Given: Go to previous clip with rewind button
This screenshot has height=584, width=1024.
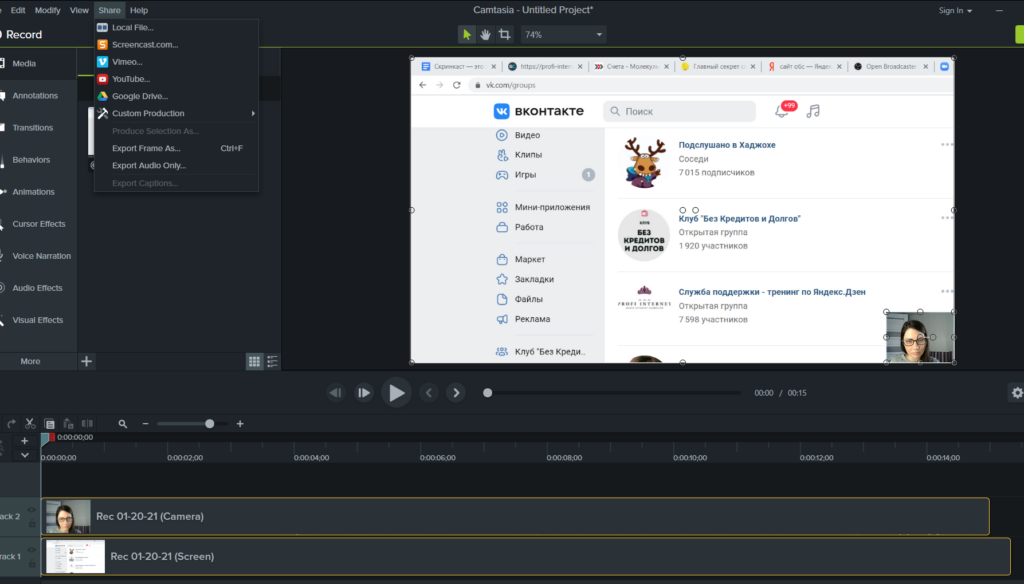Looking at the screenshot, I should 336,393.
